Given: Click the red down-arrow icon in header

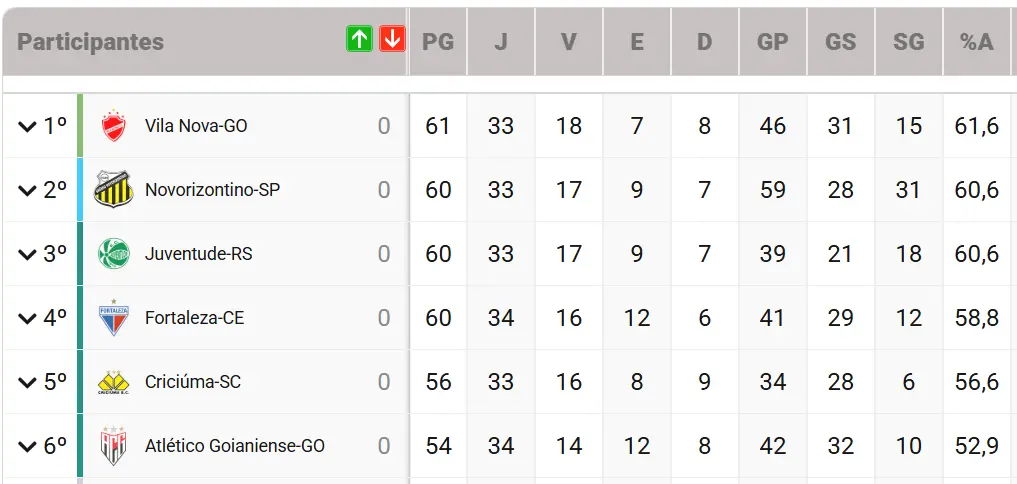Looking at the screenshot, I should click(392, 40).
